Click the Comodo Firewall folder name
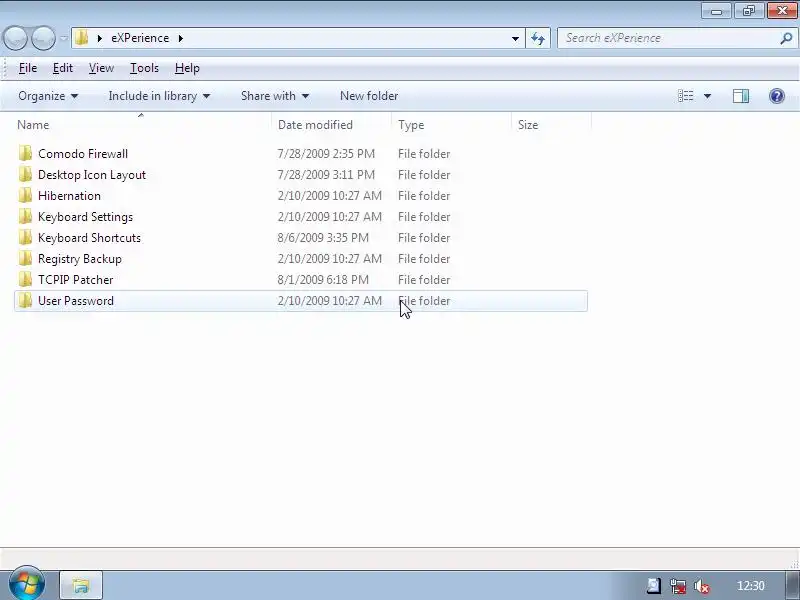The image size is (800, 600). pos(83,154)
